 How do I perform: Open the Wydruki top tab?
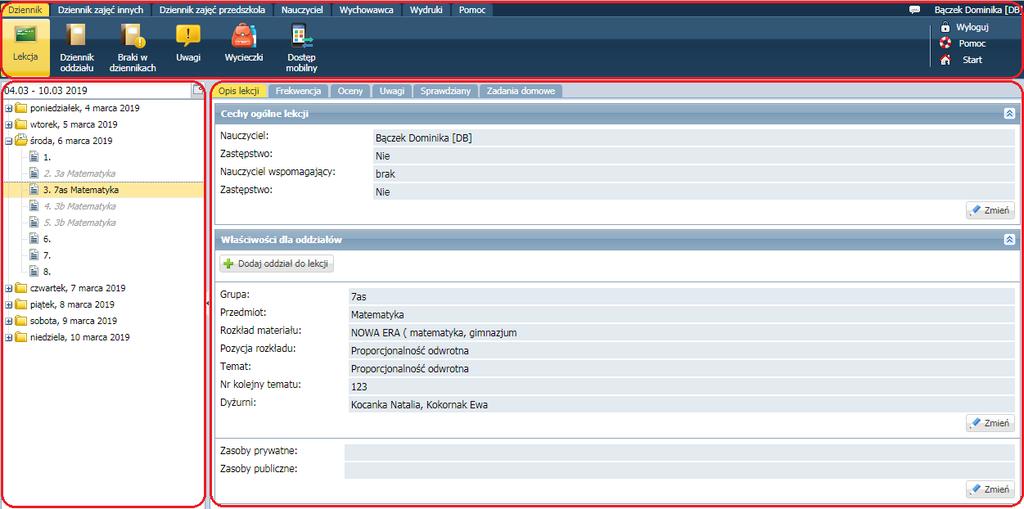click(426, 10)
